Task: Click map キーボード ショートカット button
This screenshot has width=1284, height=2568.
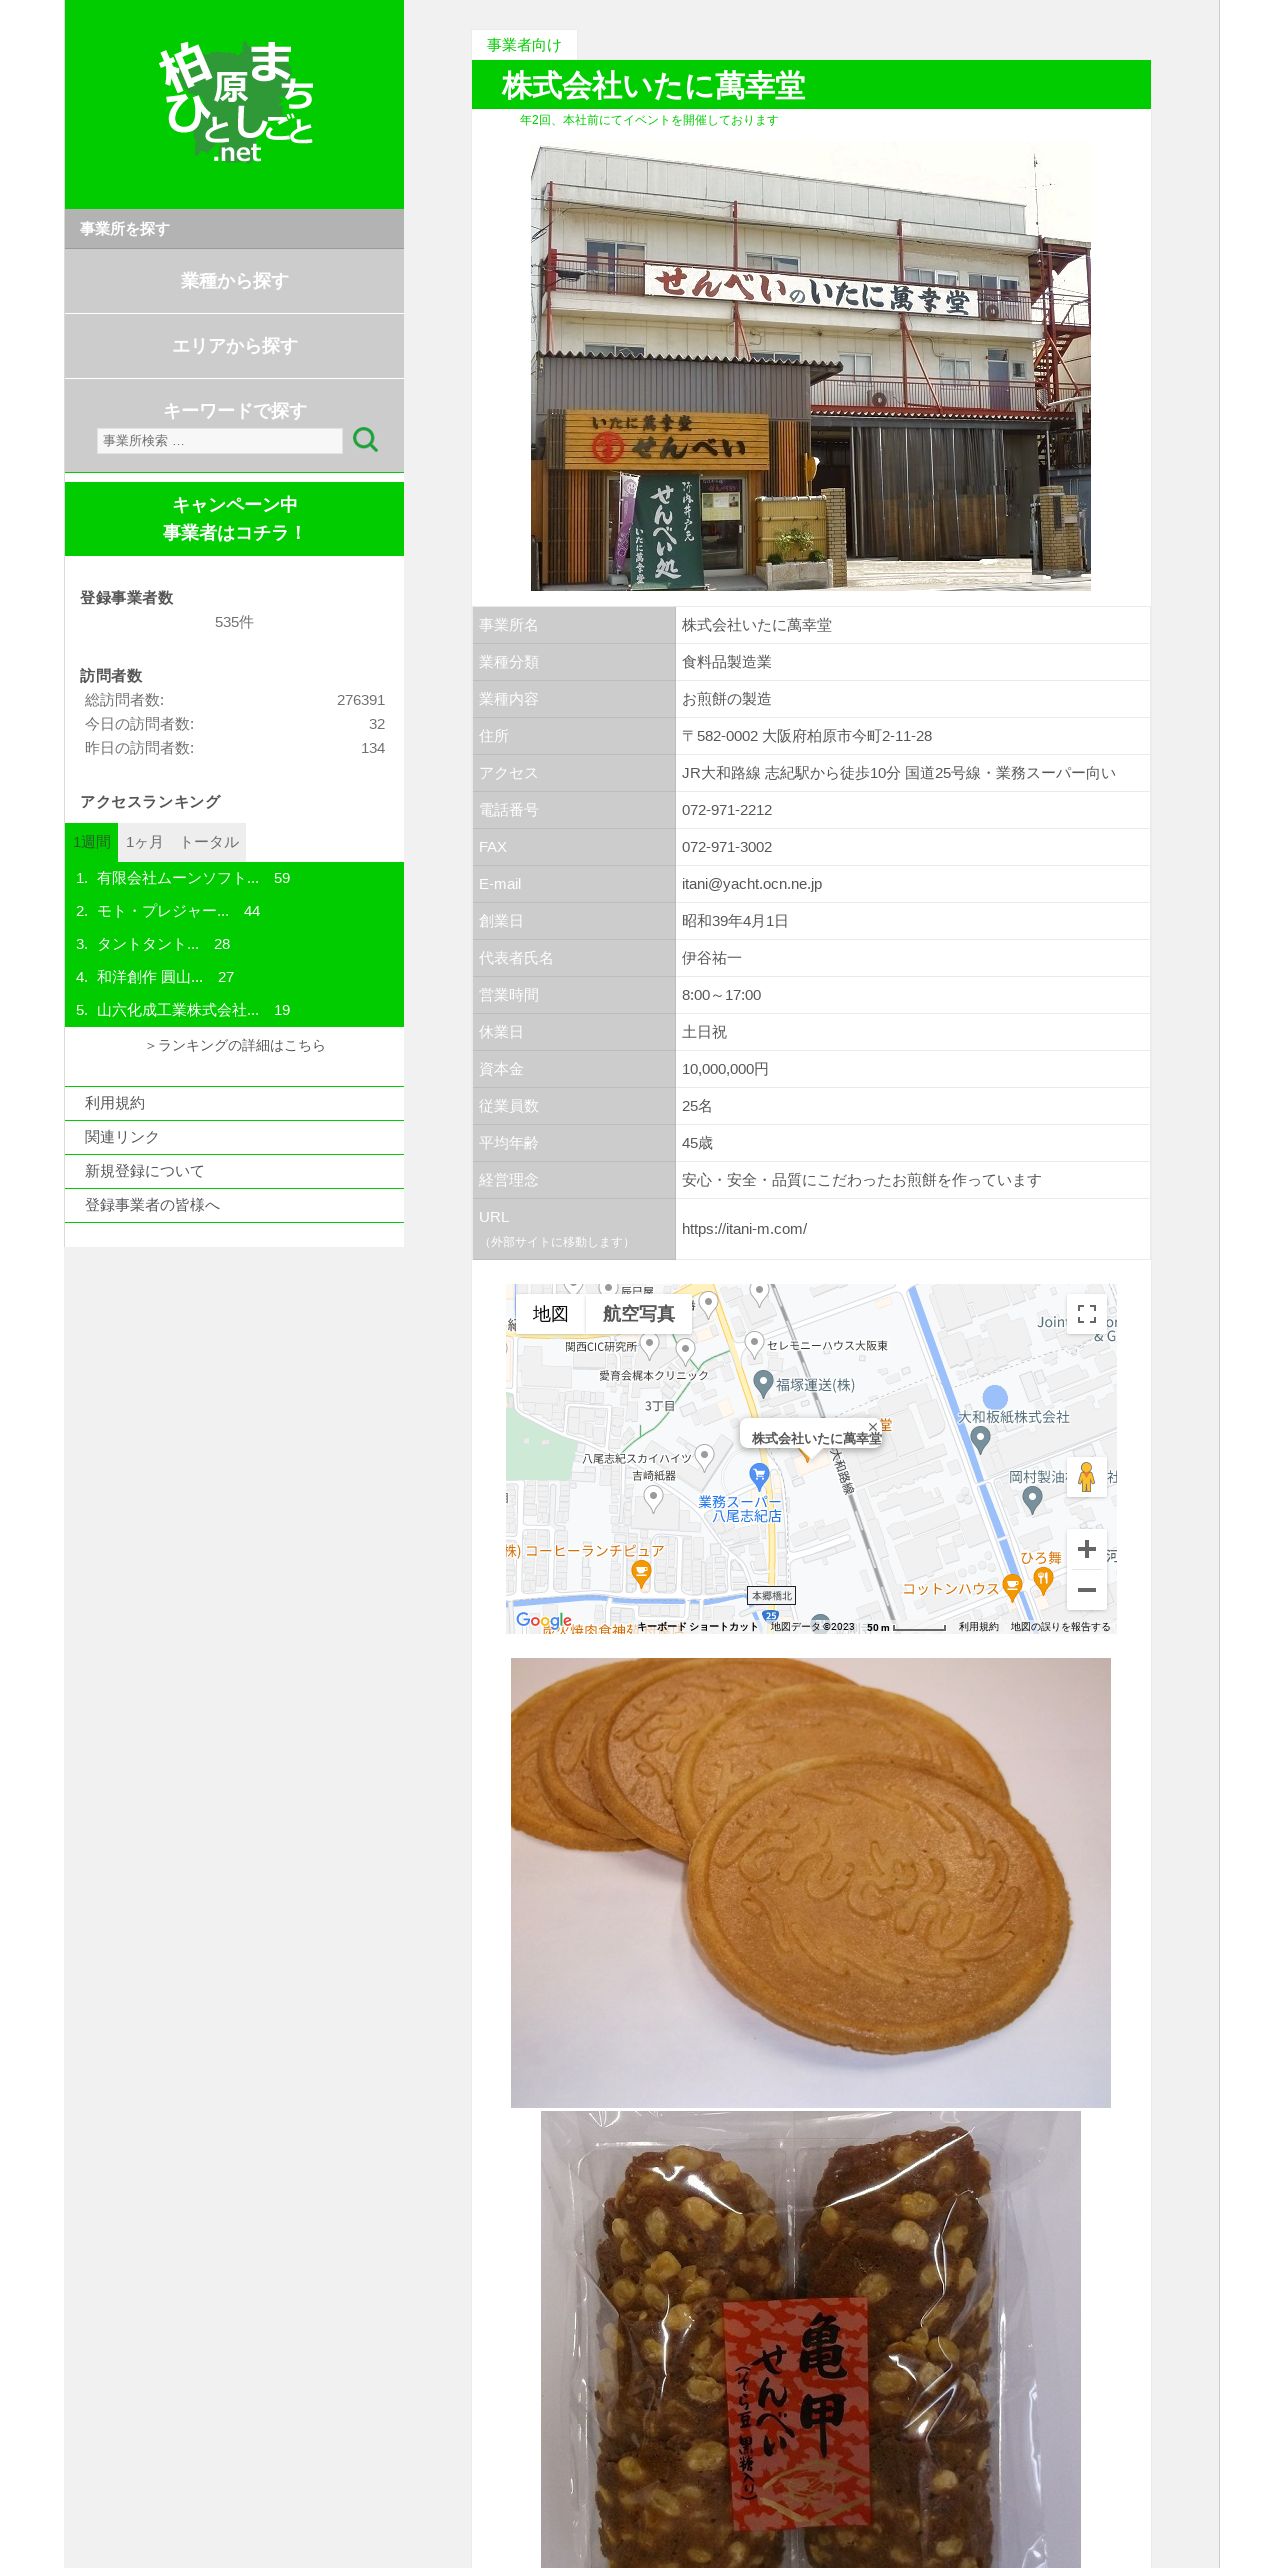Action: coord(697,1627)
